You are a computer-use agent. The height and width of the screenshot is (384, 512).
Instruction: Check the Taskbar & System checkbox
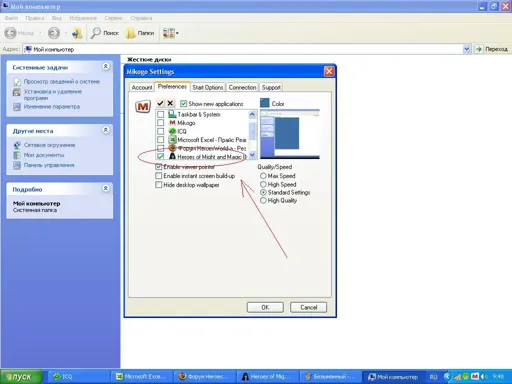point(161,114)
